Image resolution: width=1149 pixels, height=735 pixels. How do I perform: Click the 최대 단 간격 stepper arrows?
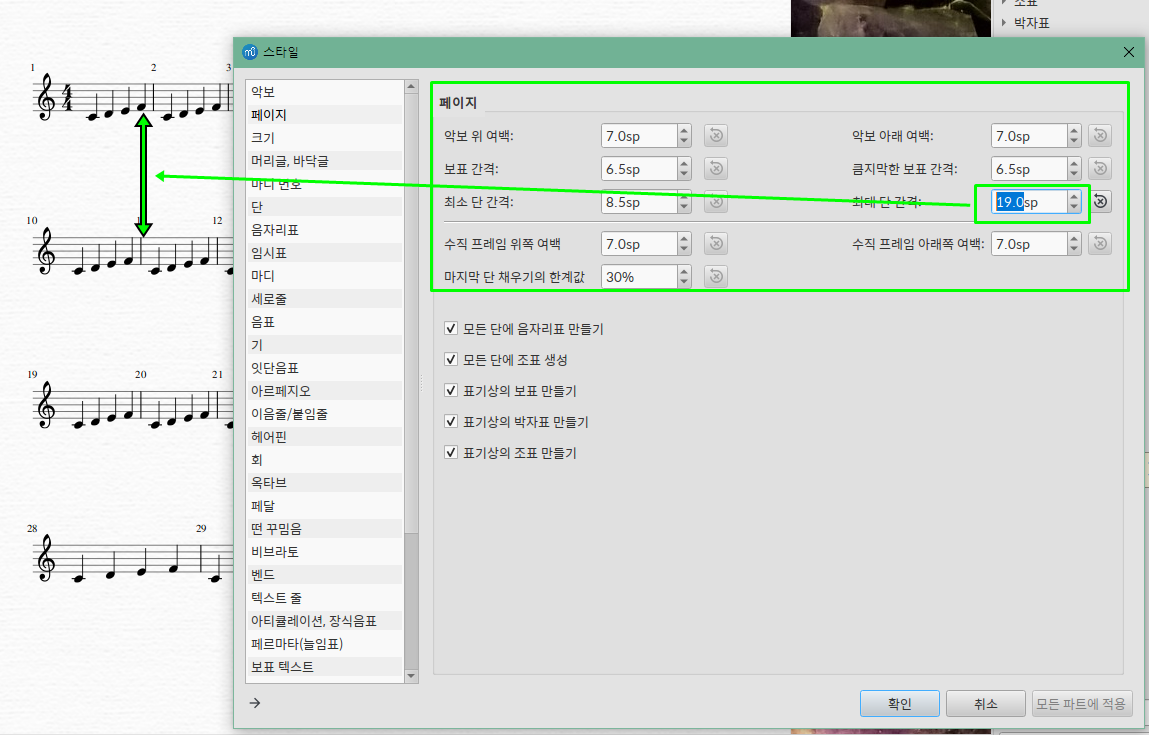[x=1074, y=202]
